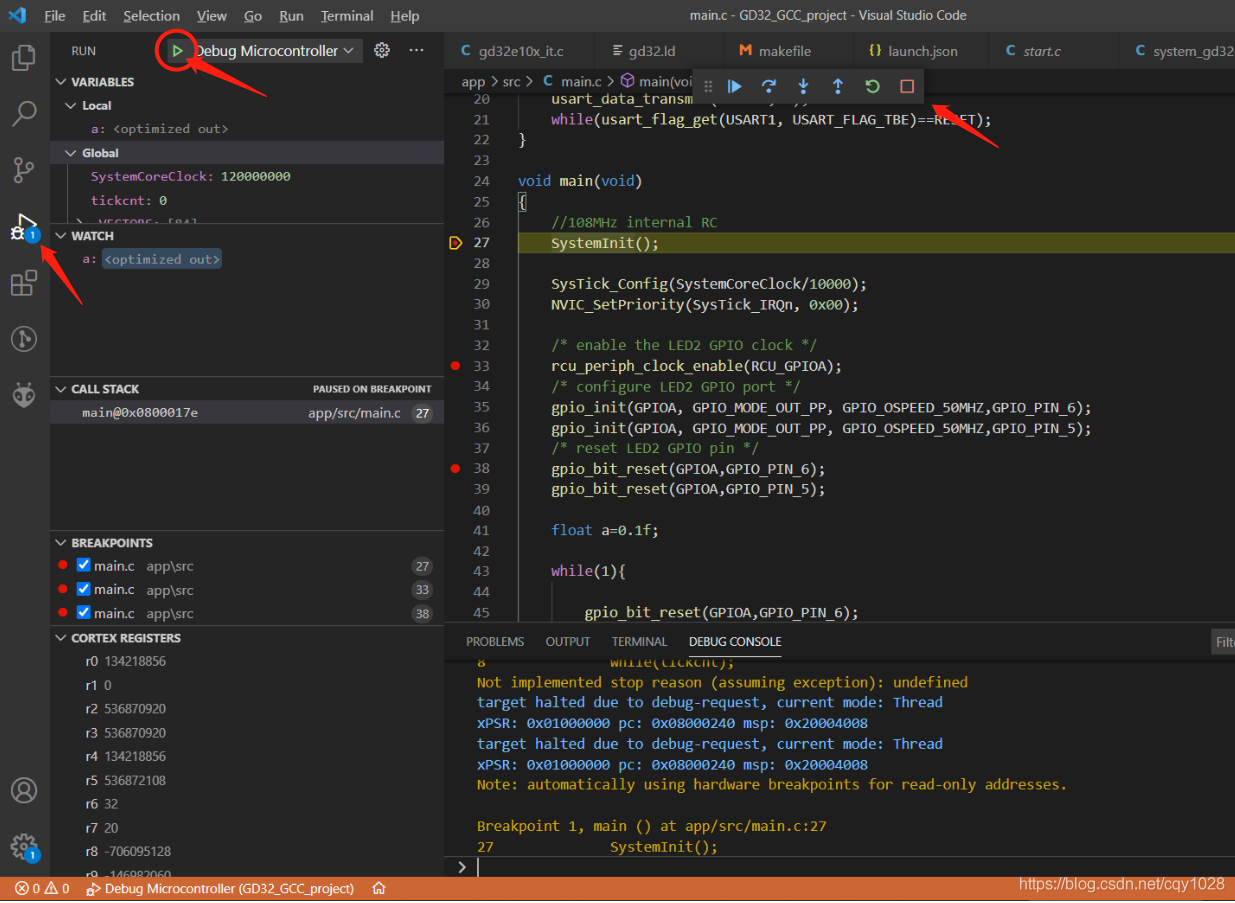Select SystemCoreClock global variable row
This screenshot has height=903, width=1235.
point(247,176)
